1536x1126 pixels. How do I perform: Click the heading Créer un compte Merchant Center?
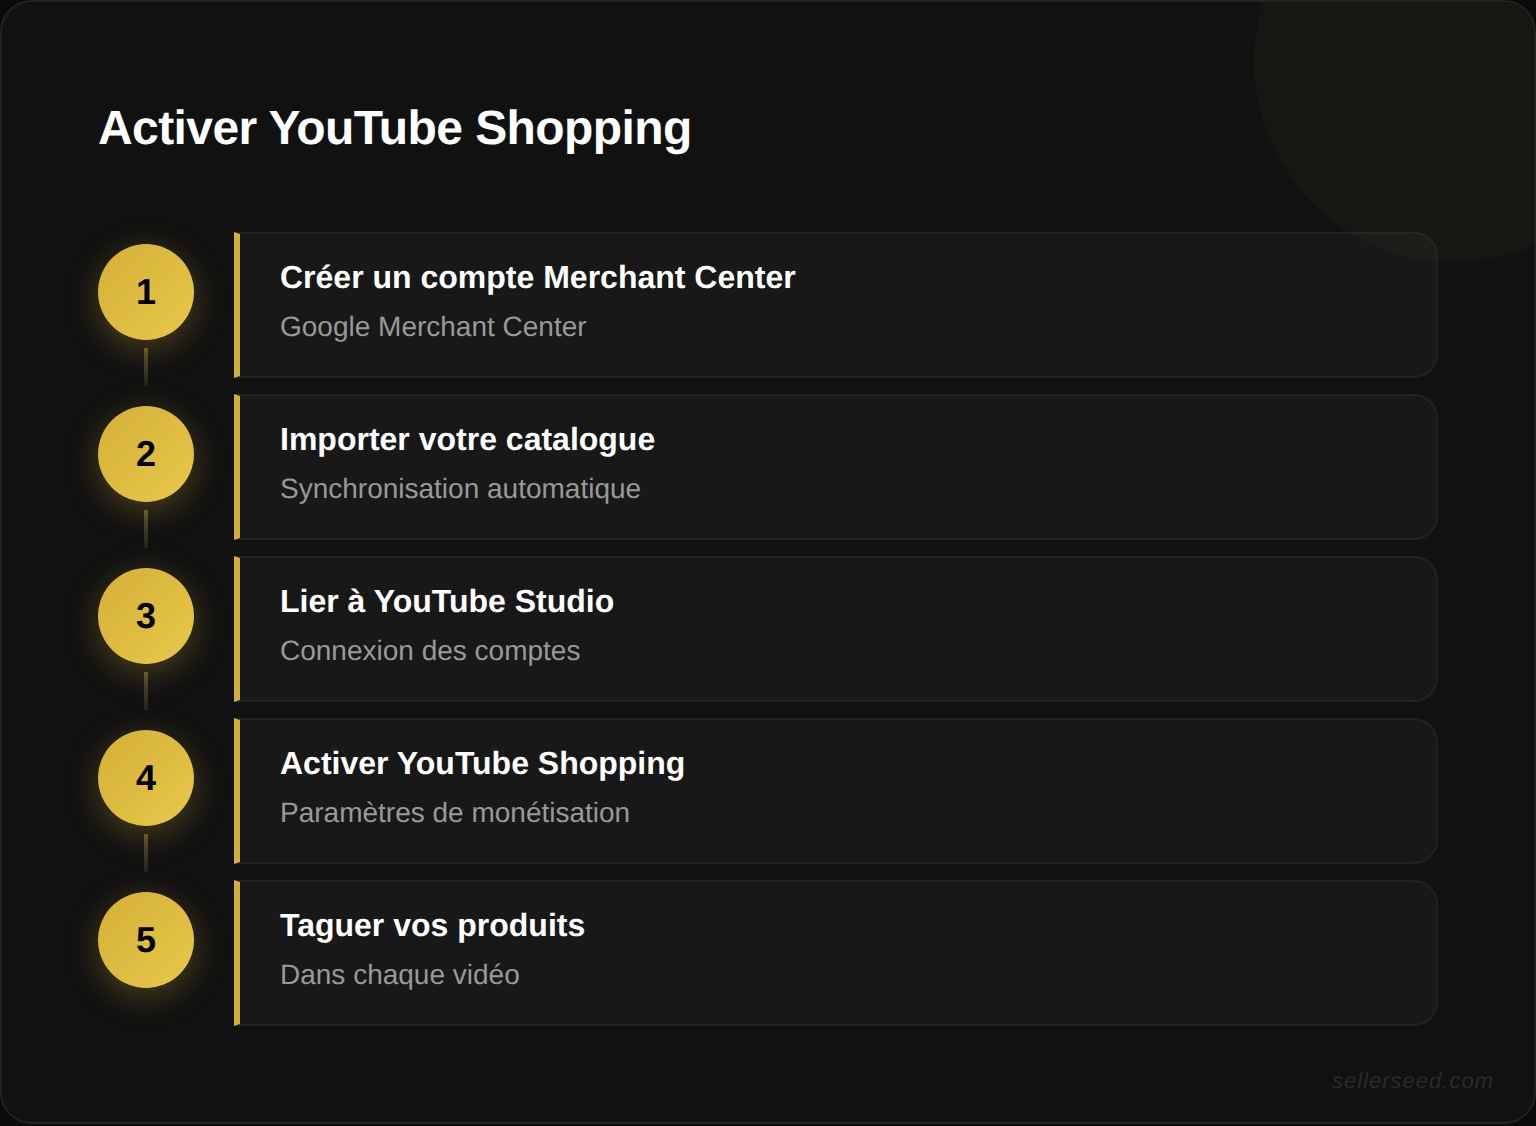click(x=537, y=277)
